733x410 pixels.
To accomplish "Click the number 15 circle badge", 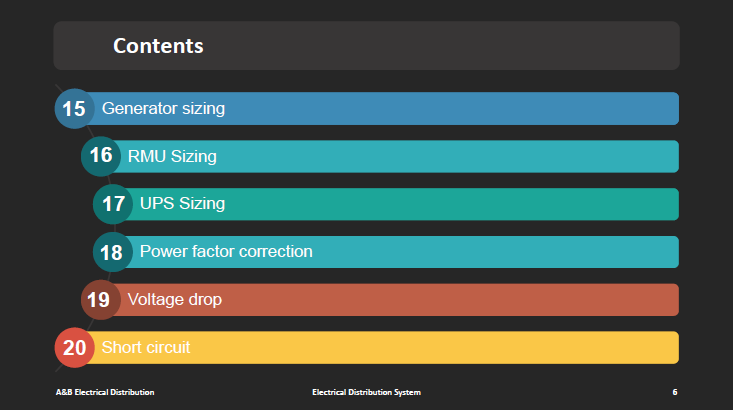I will tap(75, 108).
